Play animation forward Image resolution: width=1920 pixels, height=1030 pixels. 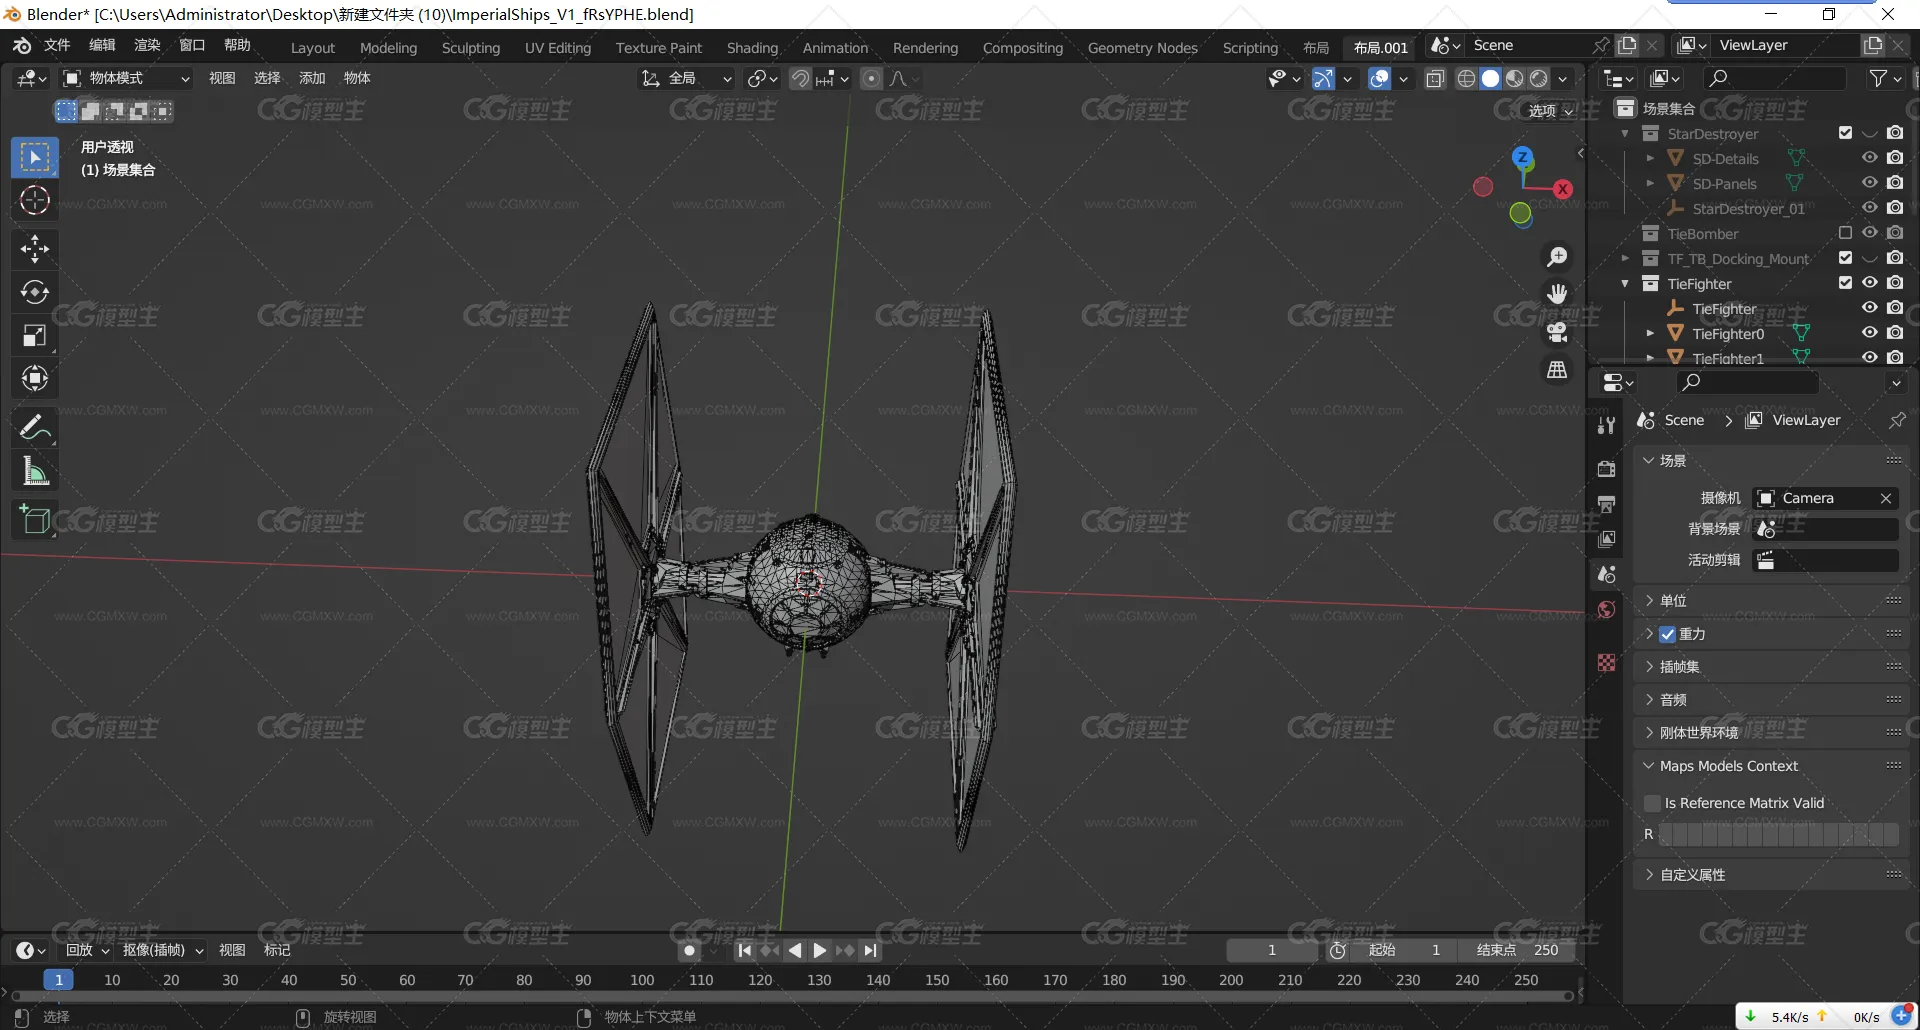pos(820,950)
